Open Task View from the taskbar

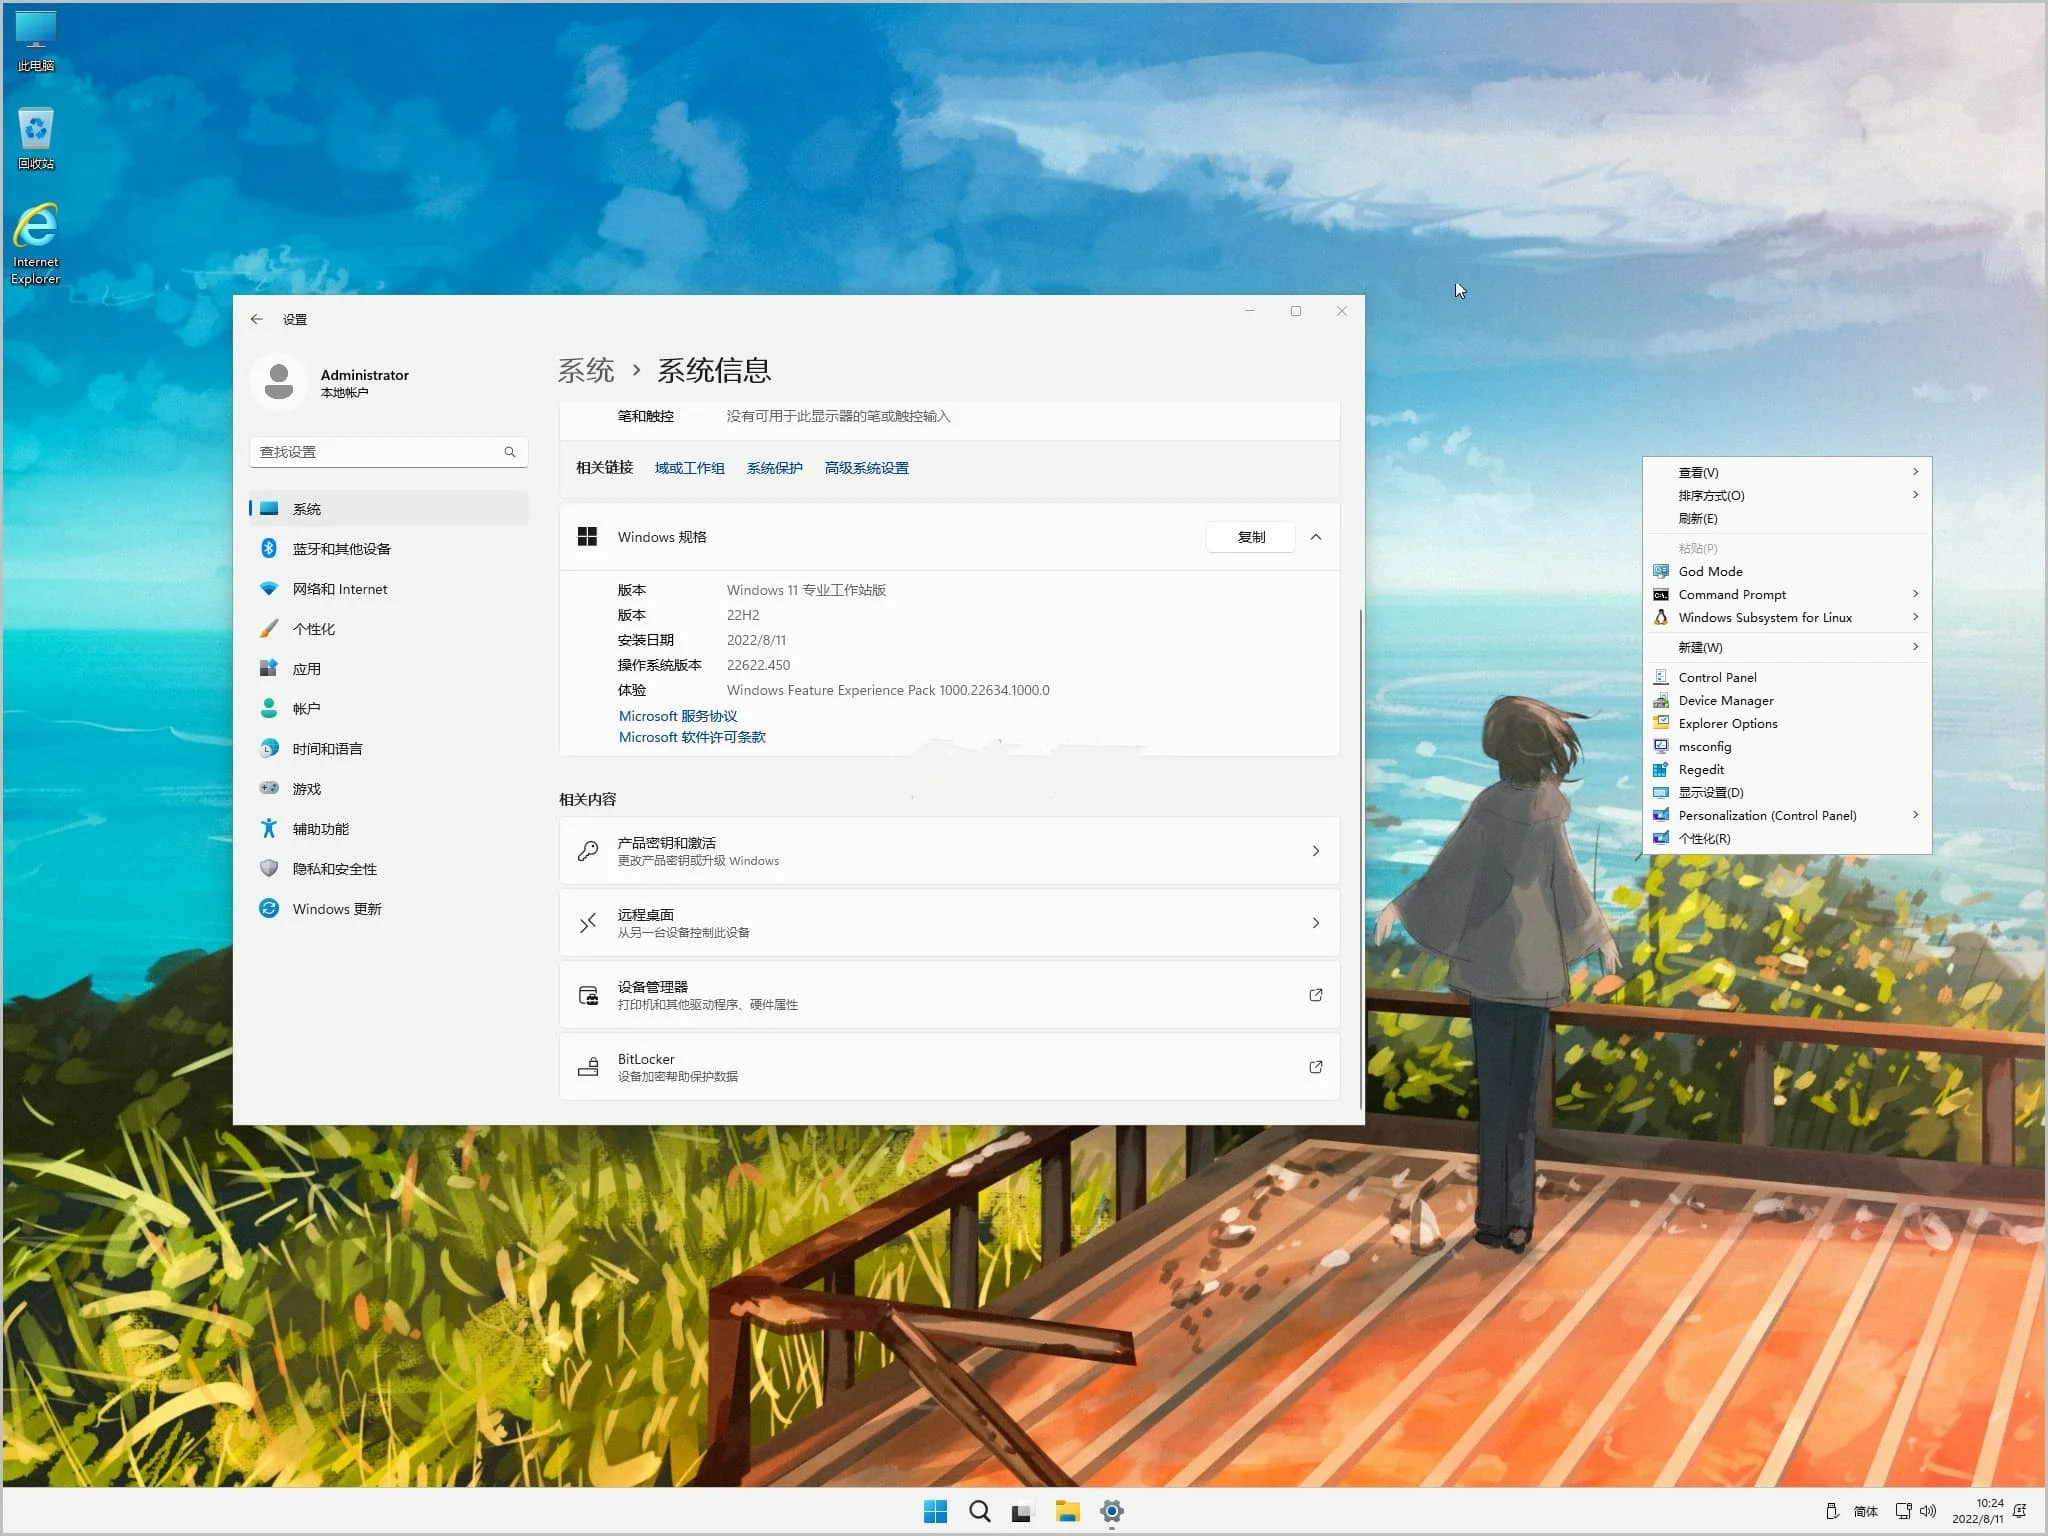coord(1022,1511)
